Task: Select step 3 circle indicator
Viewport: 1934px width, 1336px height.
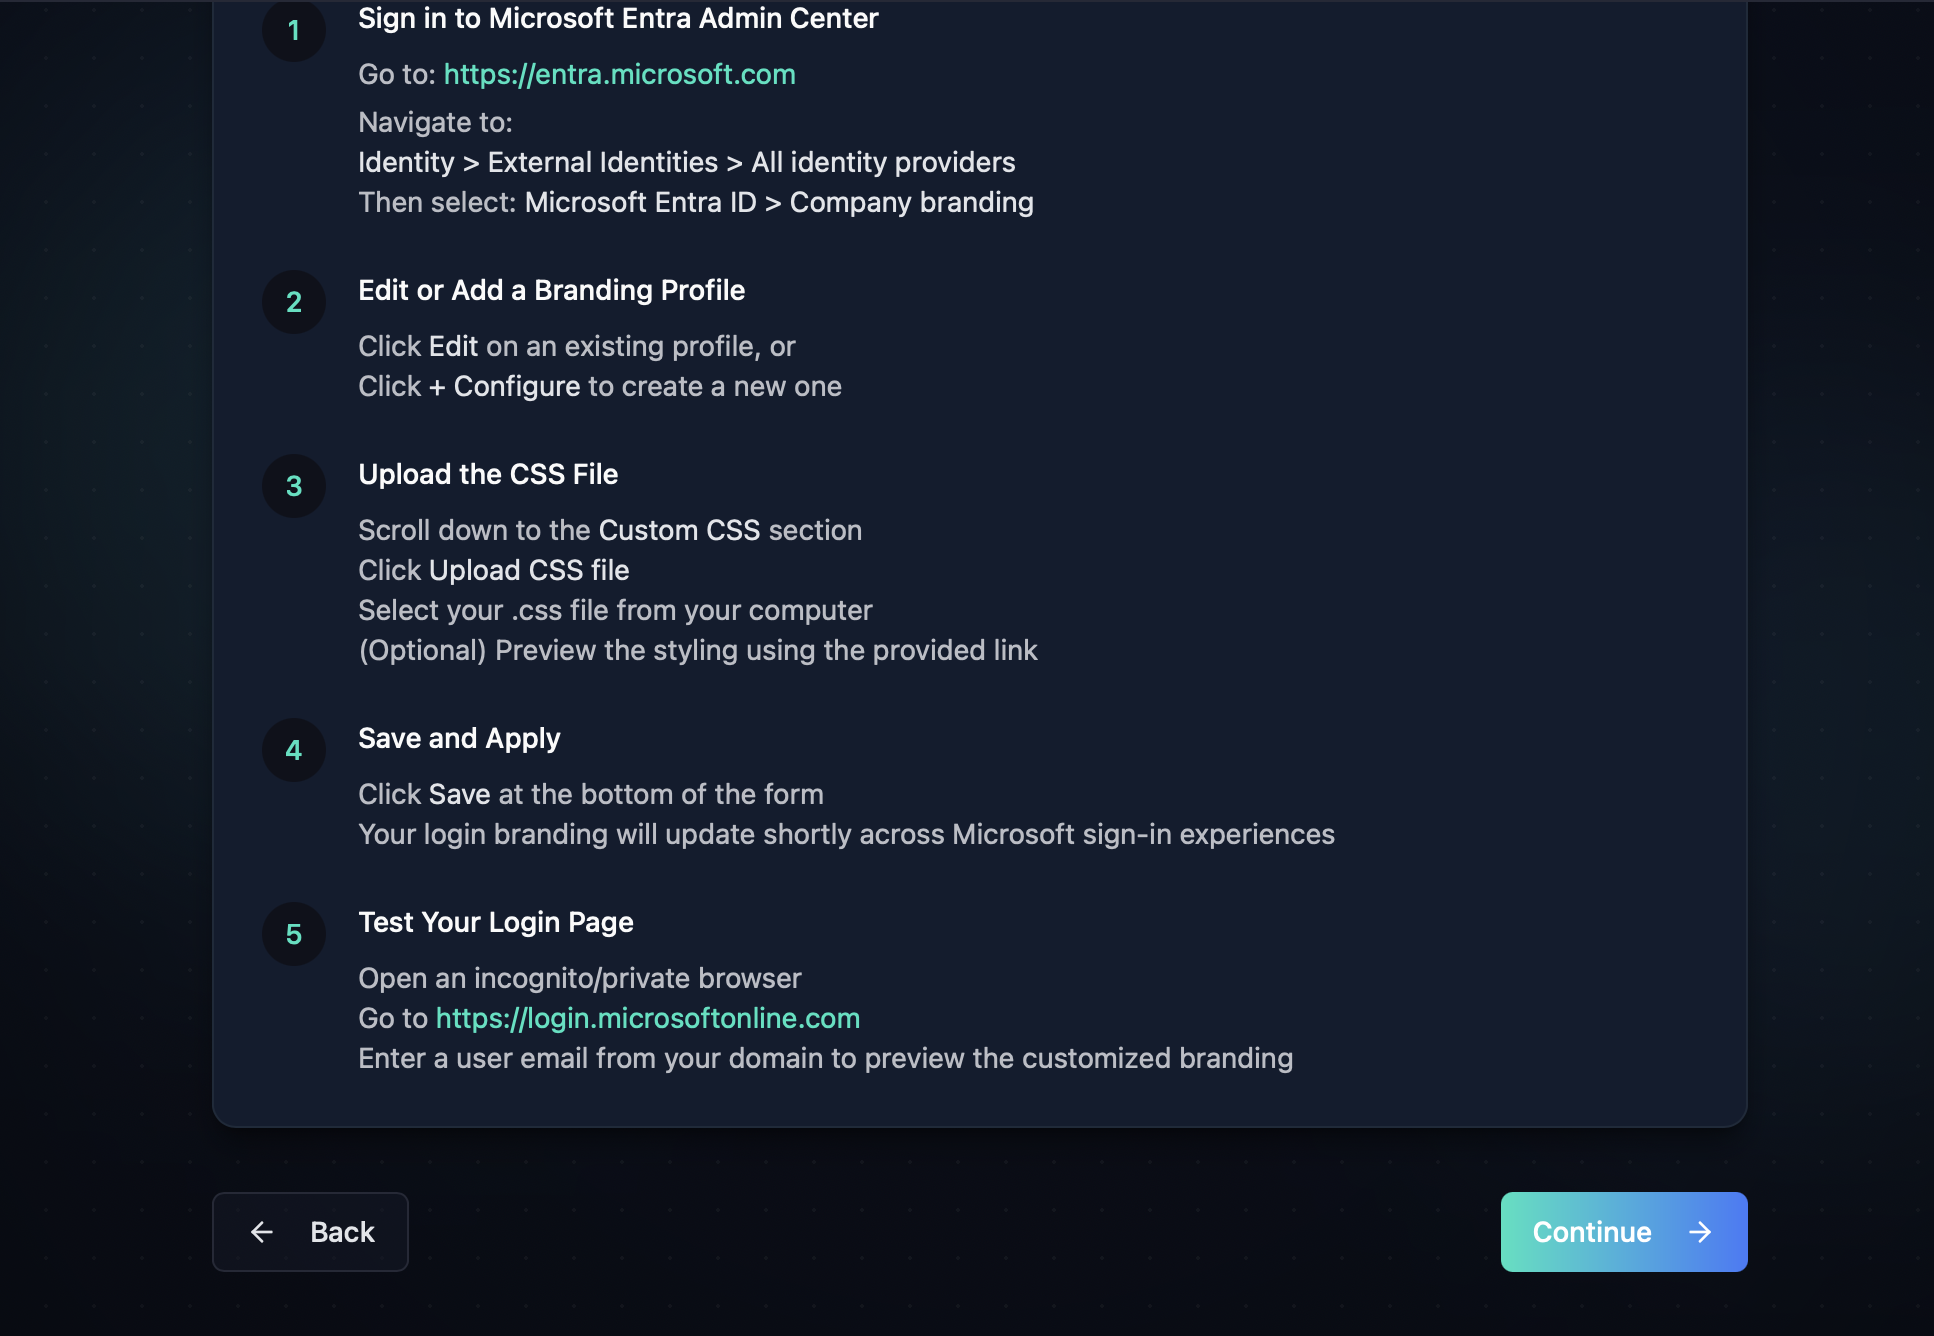Action: (293, 485)
